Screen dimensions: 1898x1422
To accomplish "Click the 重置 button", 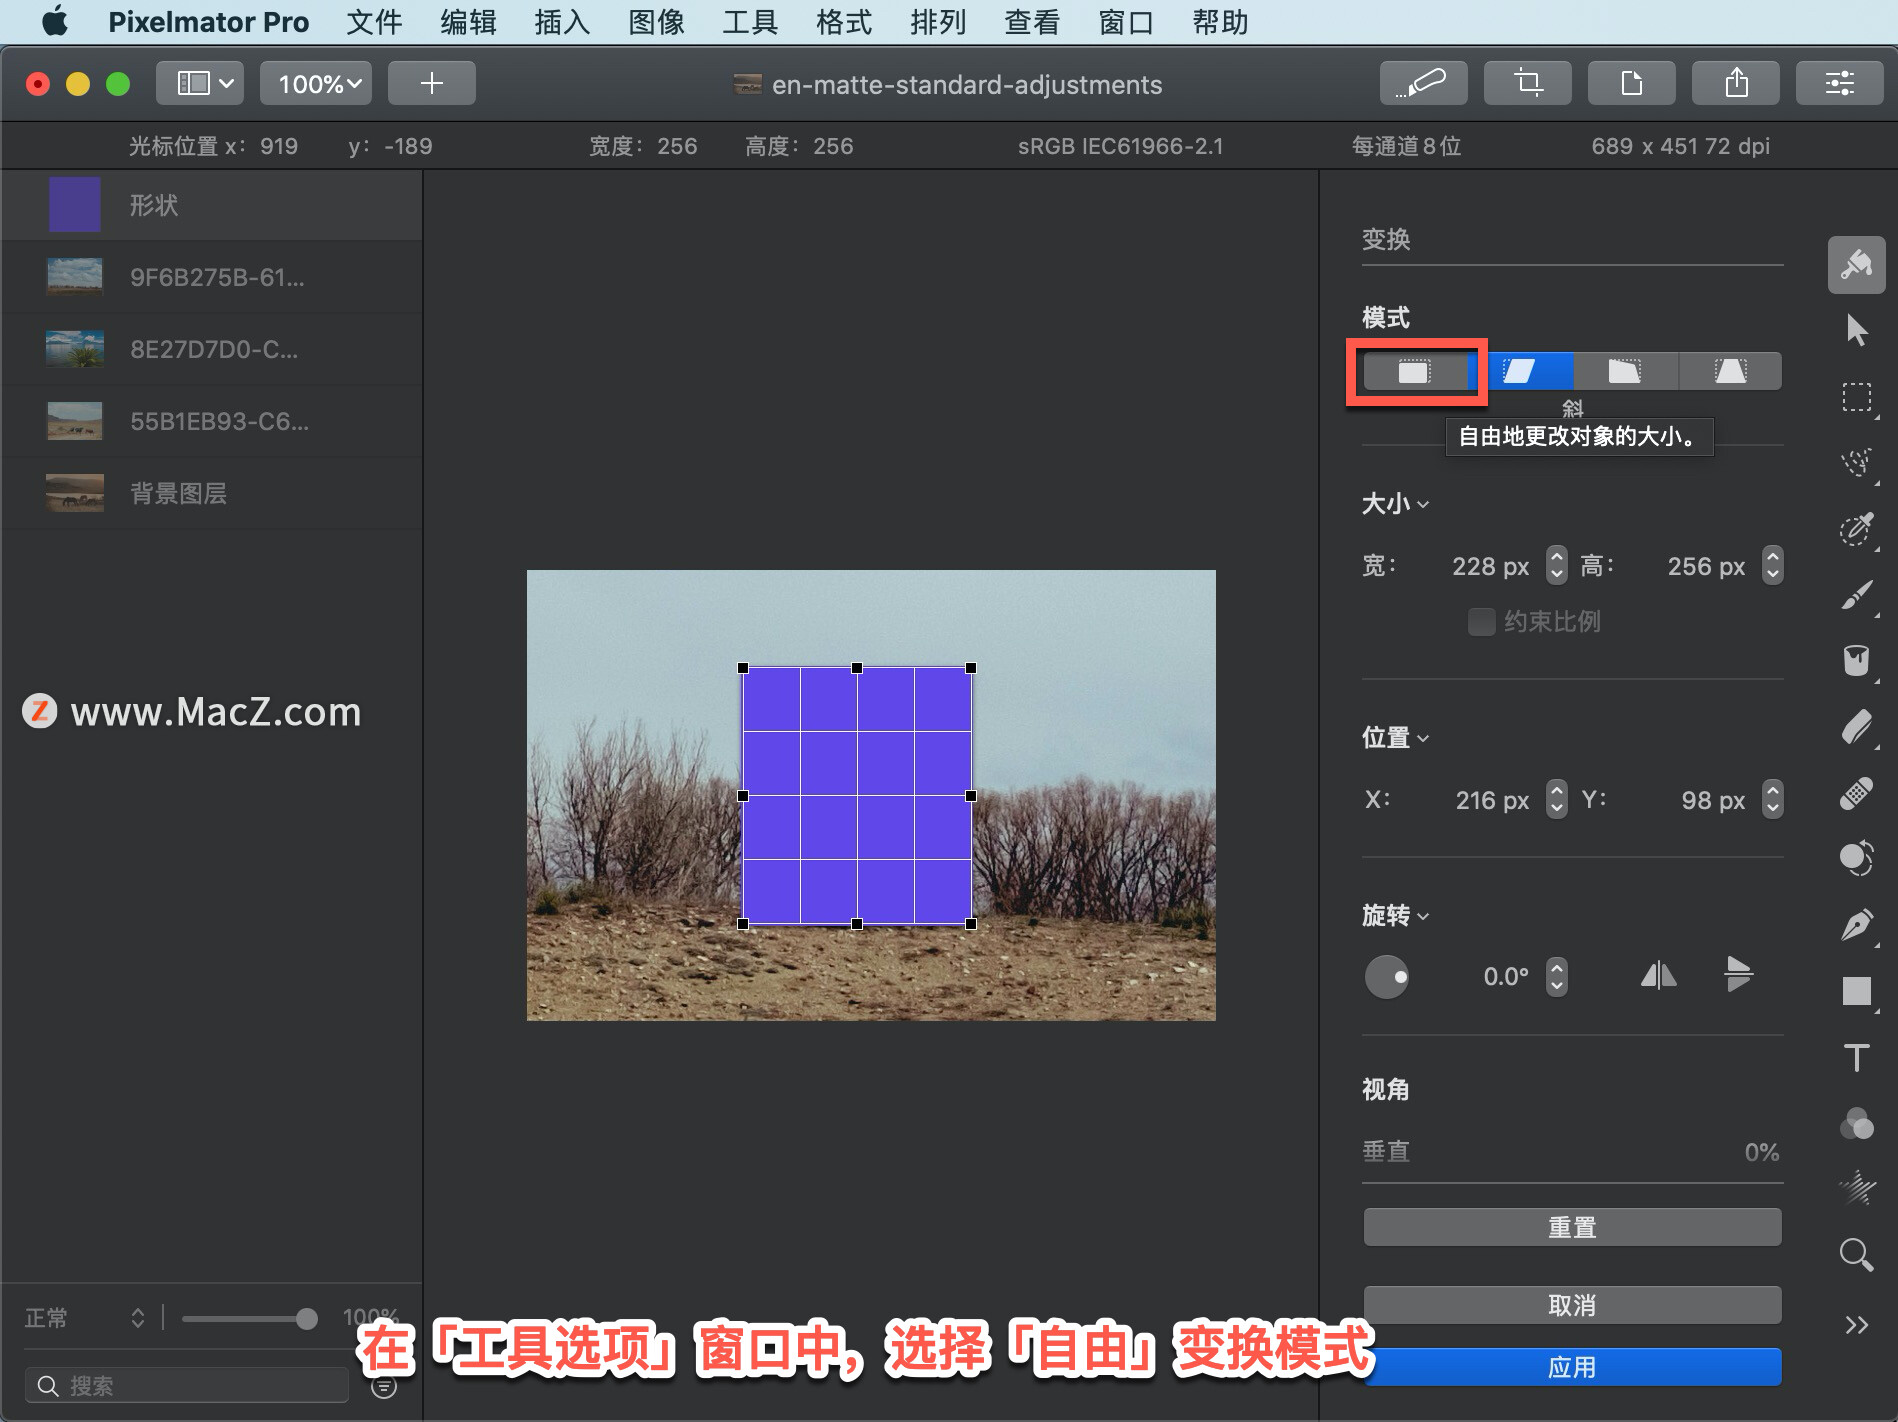I will [x=1572, y=1227].
